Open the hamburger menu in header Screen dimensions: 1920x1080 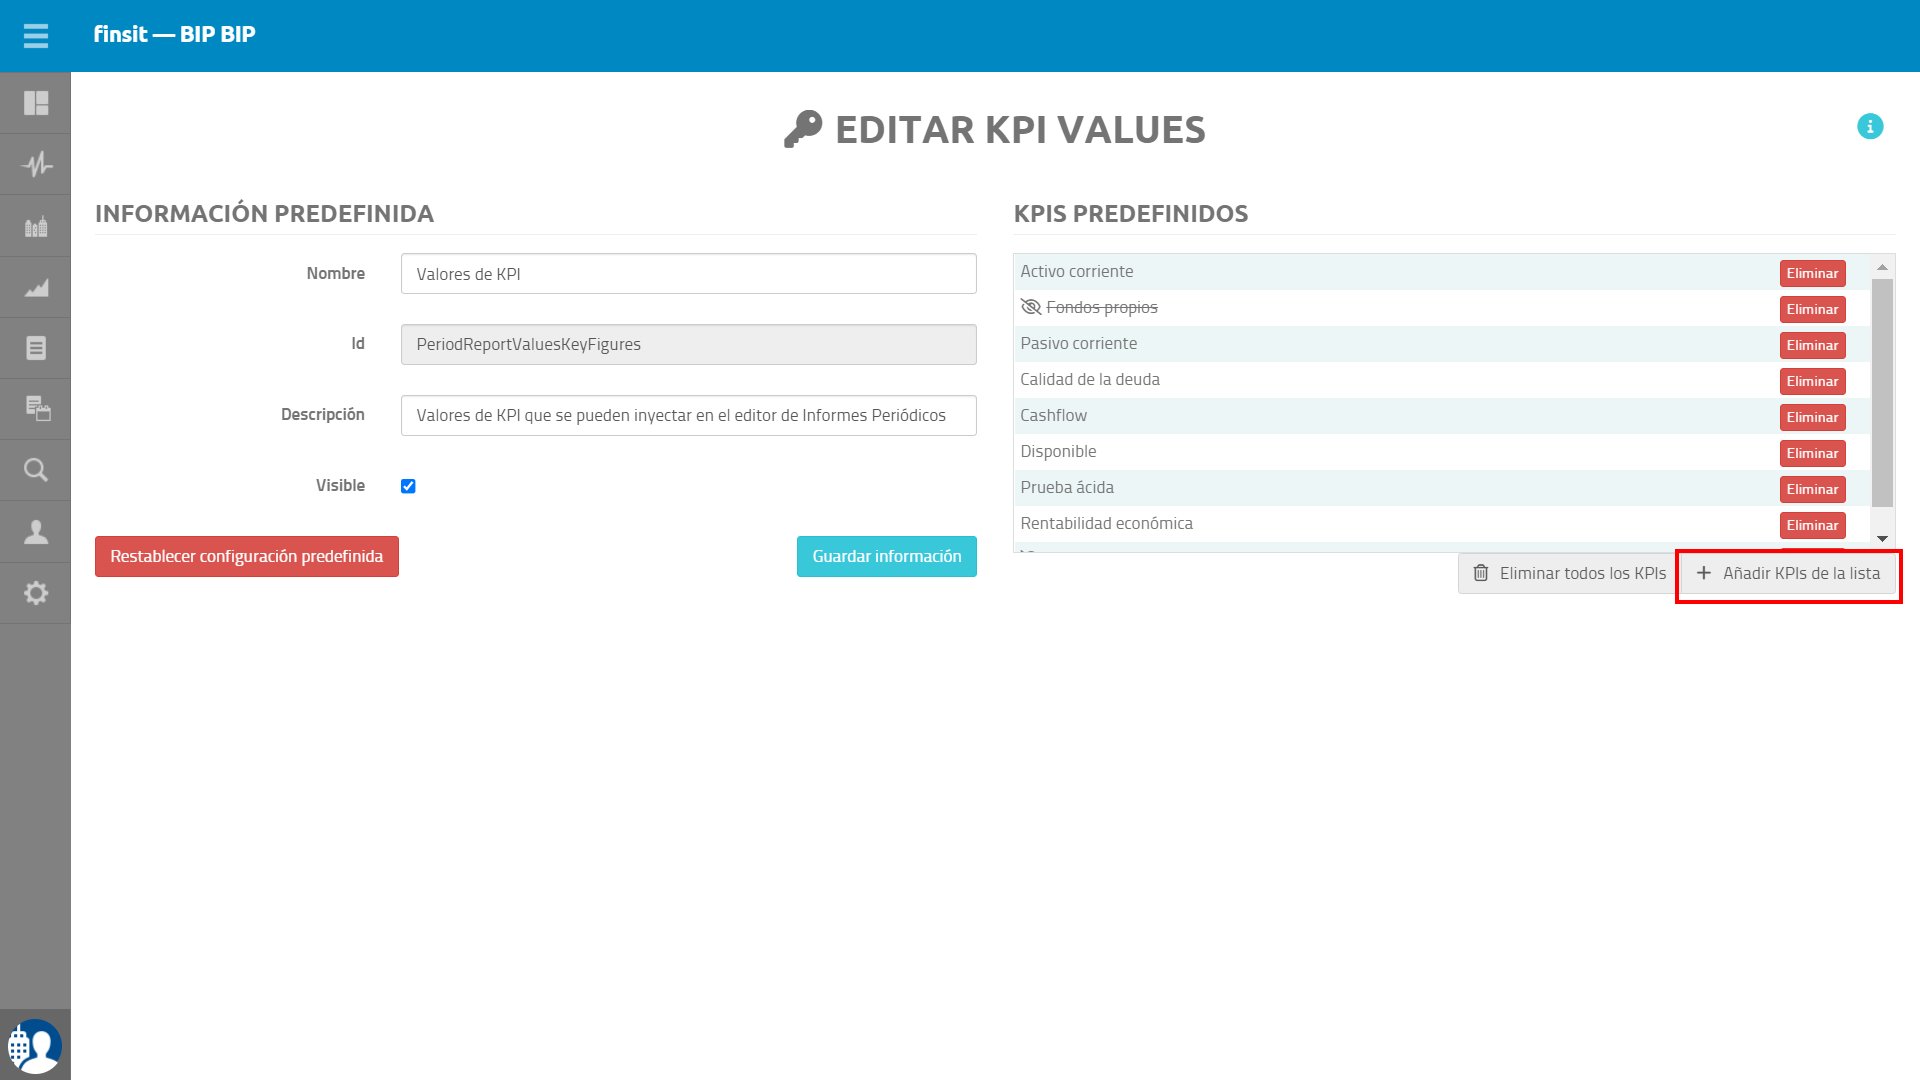pos(36,36)
